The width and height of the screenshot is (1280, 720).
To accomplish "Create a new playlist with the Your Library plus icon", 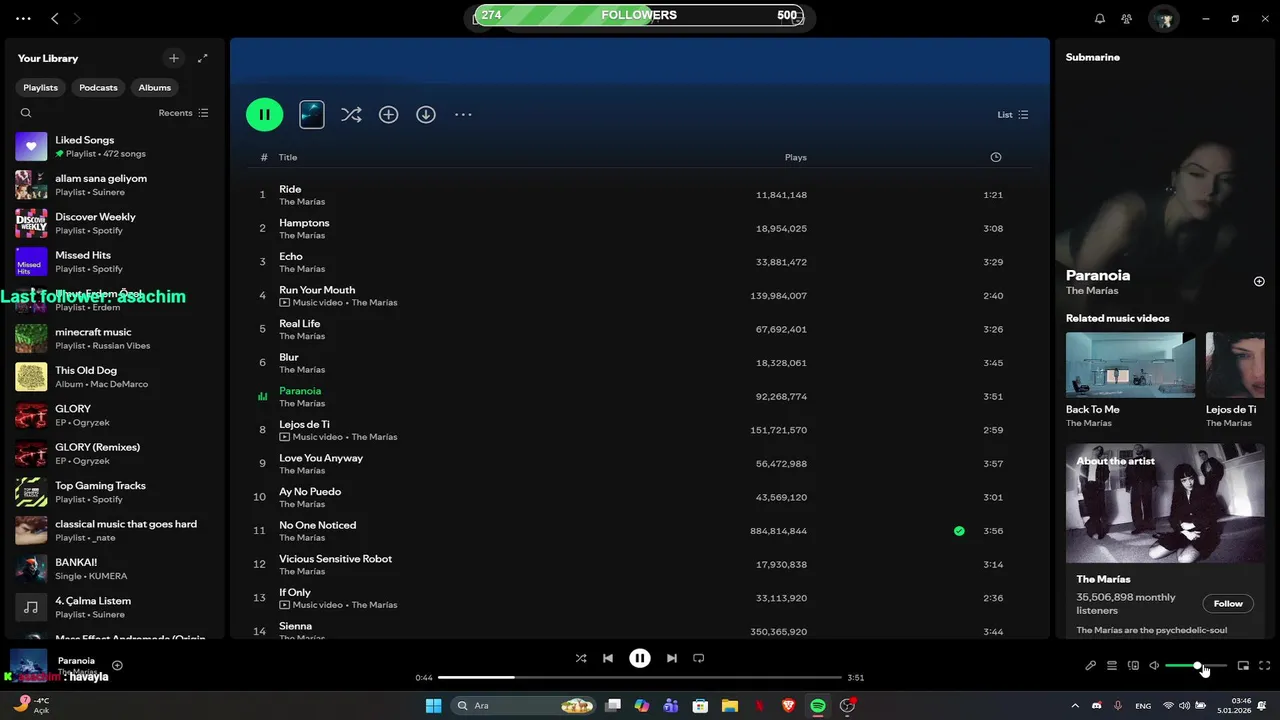I will [x=174, y=58].
